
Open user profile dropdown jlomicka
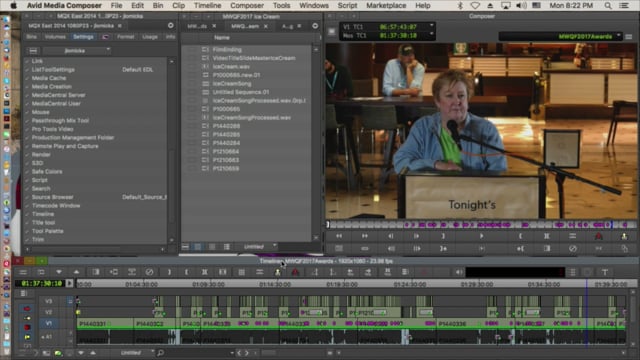click(x=77, y=51)
